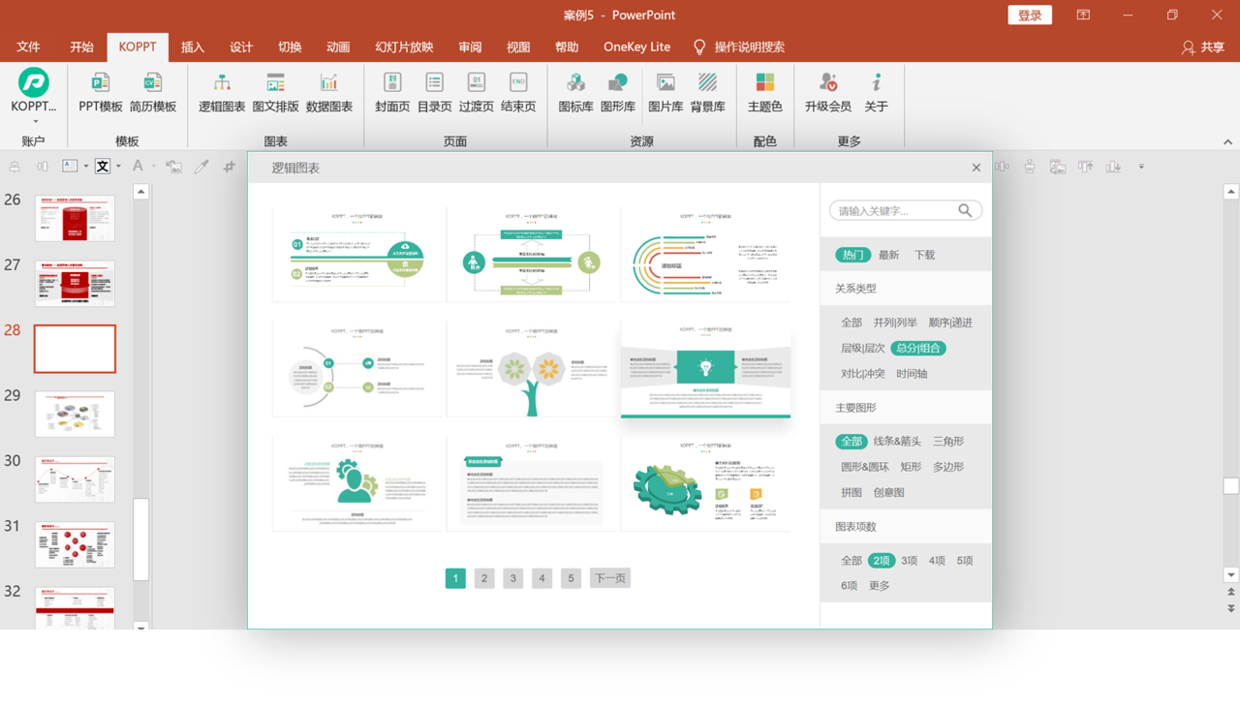Image resolution: width=1240 pixels, height=709 pixels.
Task: Open 主题色 theme colors
Action: click(765, 92)
